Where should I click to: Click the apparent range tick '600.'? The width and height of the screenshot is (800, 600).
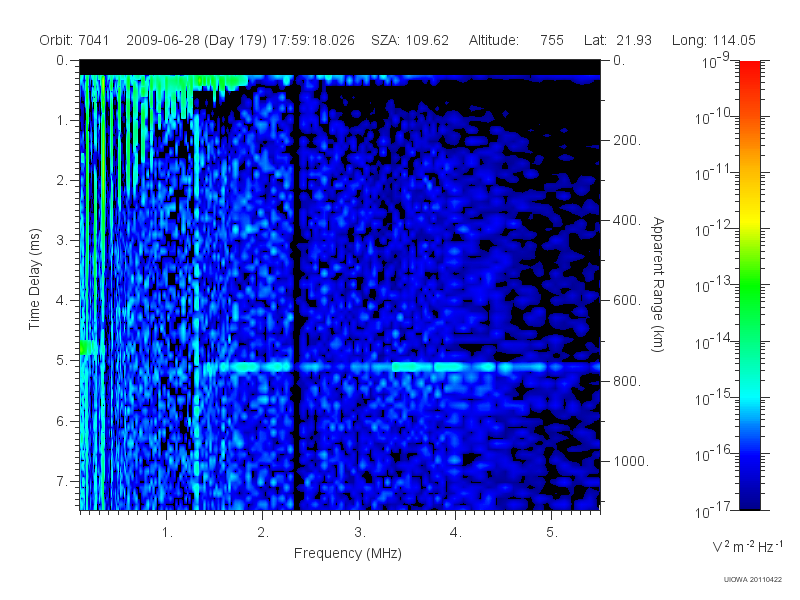627,301
